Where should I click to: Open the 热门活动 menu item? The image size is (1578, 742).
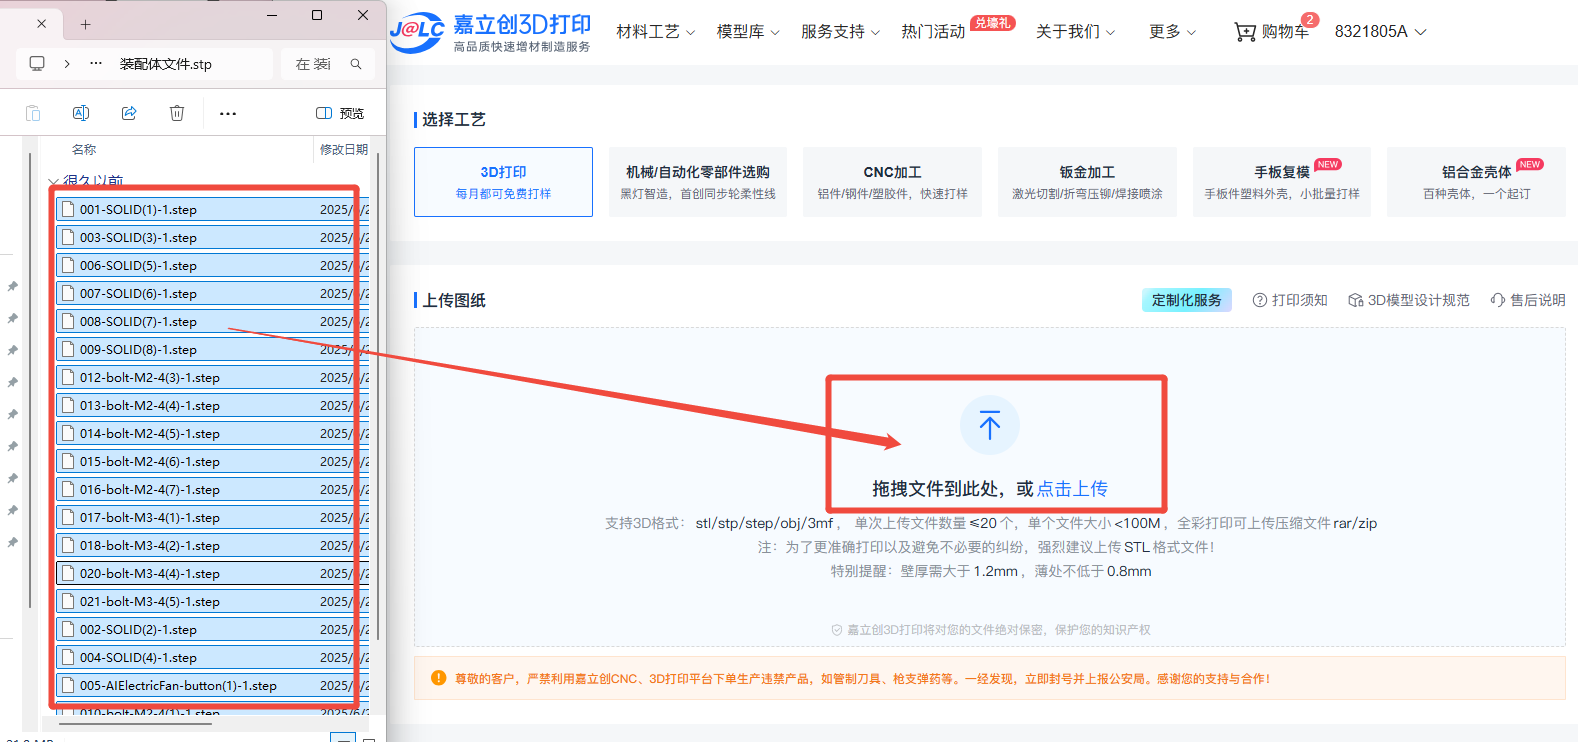click(x=933, y=32)
